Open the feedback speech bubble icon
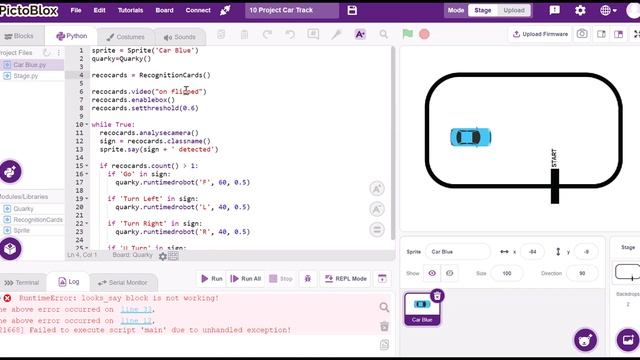The image size is (640, 360). 554,10
